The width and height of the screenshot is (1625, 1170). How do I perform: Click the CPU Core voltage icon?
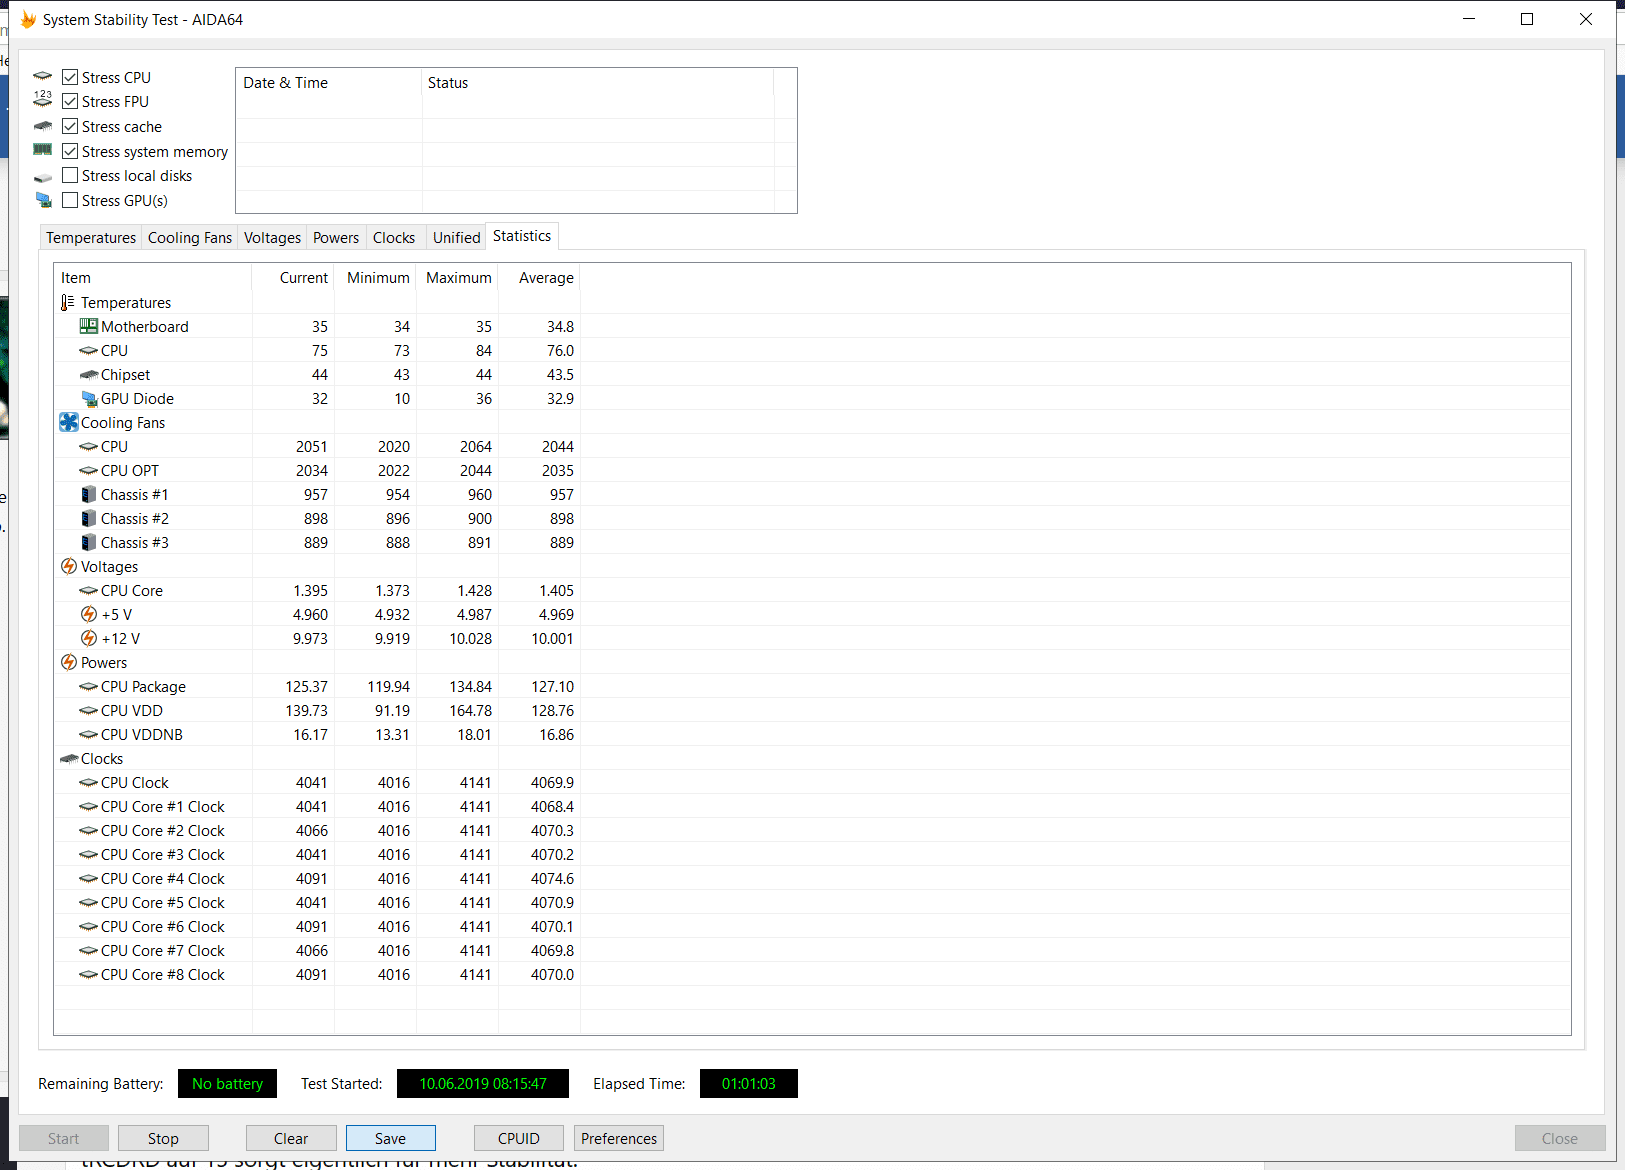[89, 591]
